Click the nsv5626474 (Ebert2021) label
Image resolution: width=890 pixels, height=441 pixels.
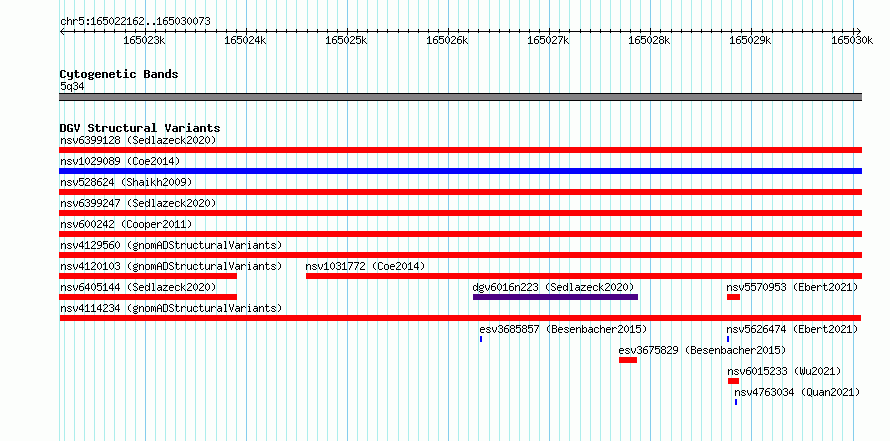coord(792,329)
